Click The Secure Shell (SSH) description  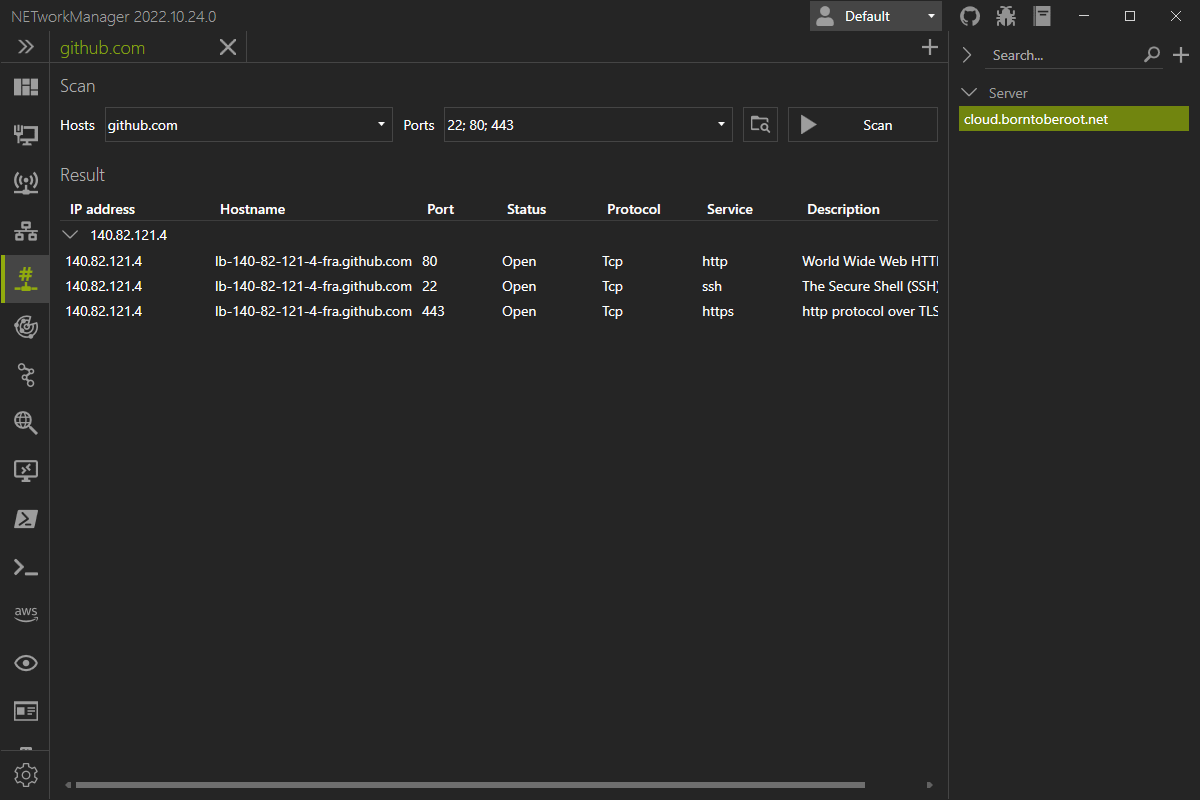[x=870, y=286]
